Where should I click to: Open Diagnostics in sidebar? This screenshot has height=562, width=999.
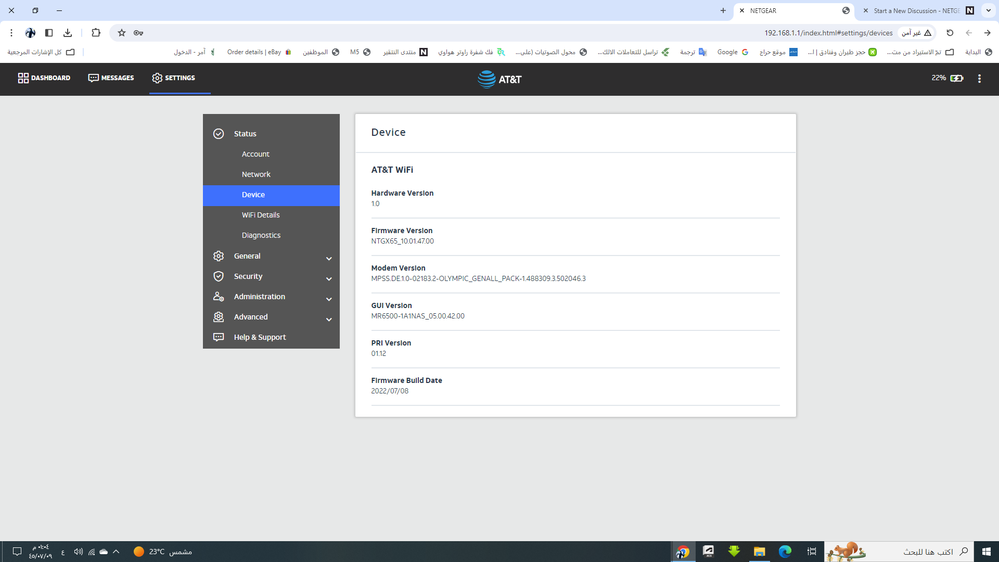[x=261, y=235]
